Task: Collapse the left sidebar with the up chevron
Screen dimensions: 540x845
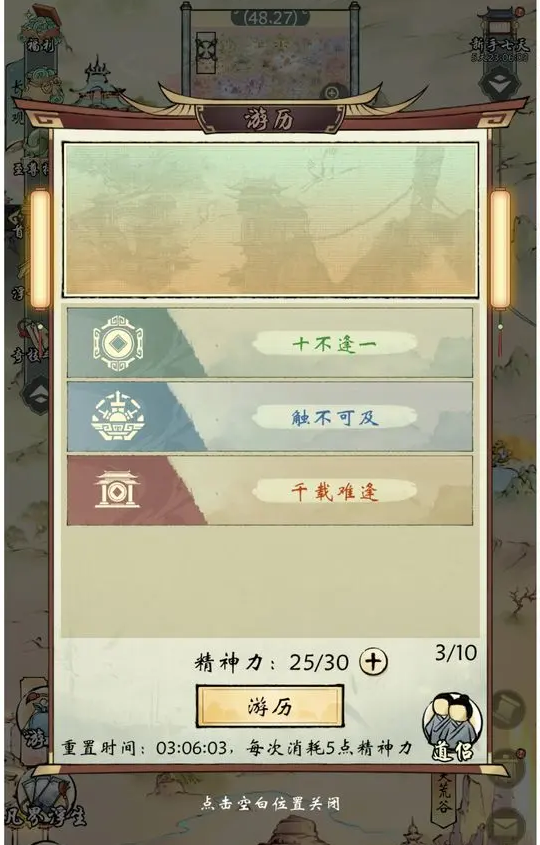Action: pyautogui.click(x=38, y=395)
